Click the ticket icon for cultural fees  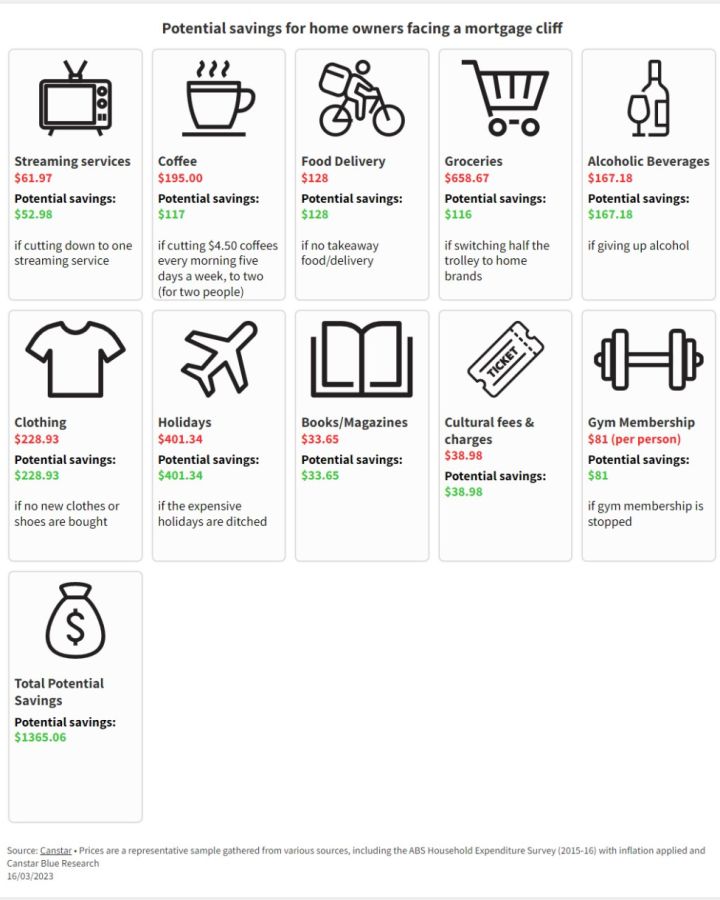[x=505, y=359]
